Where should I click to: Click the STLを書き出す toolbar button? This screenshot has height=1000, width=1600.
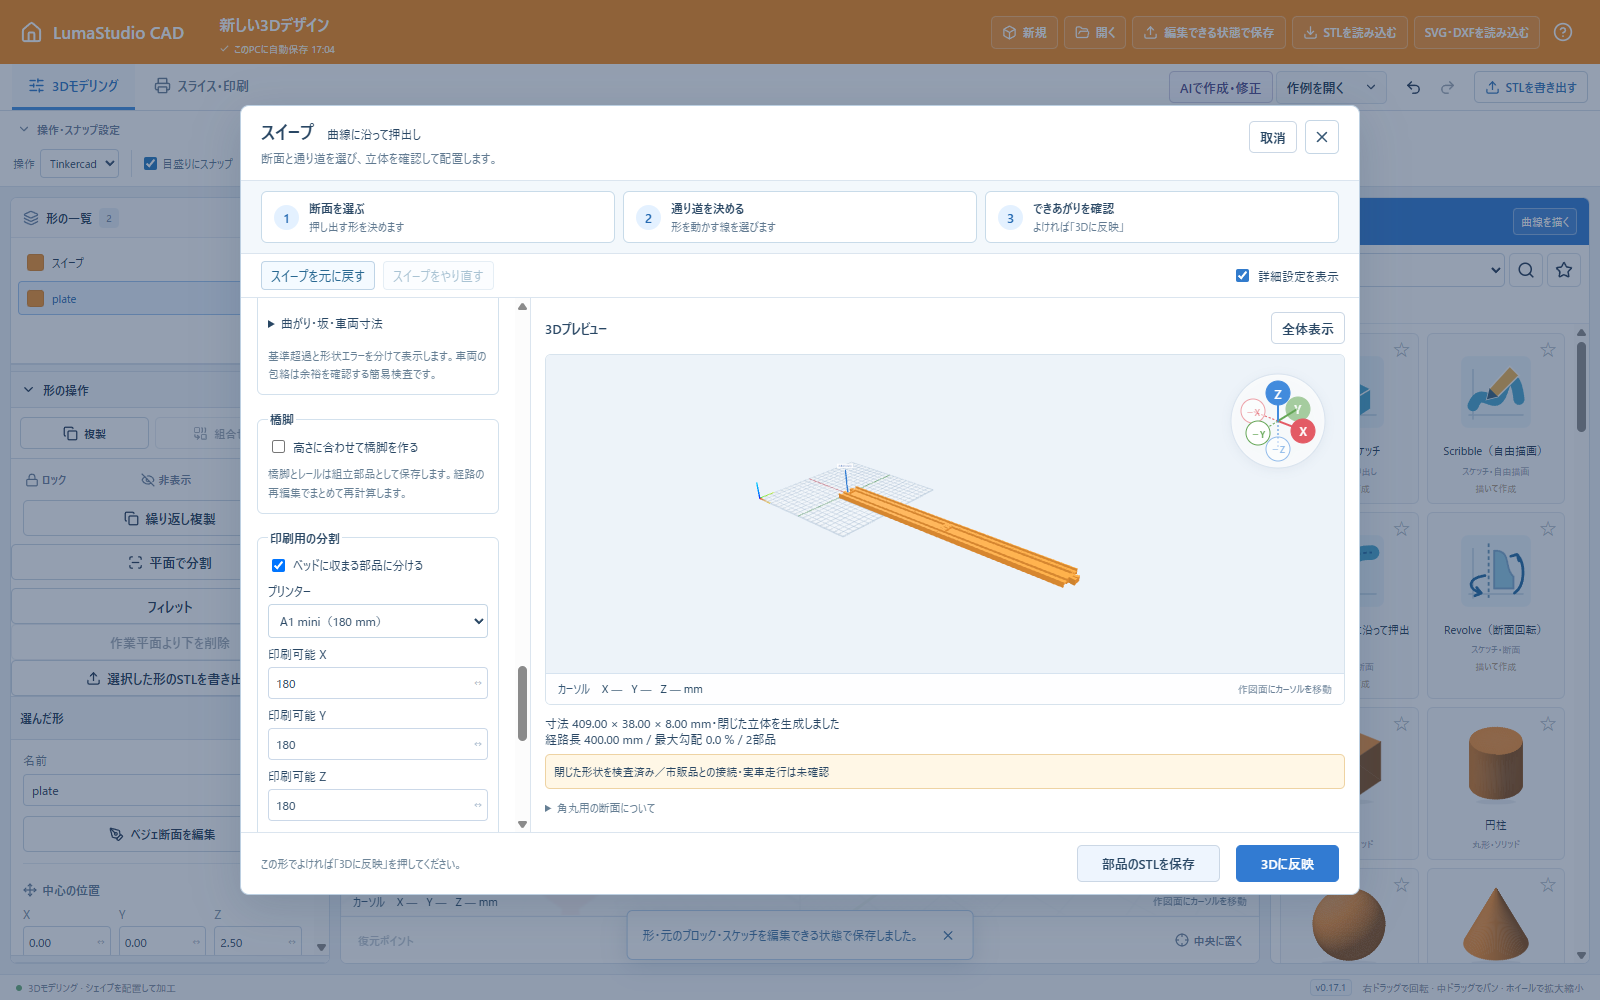(1530, 88)
